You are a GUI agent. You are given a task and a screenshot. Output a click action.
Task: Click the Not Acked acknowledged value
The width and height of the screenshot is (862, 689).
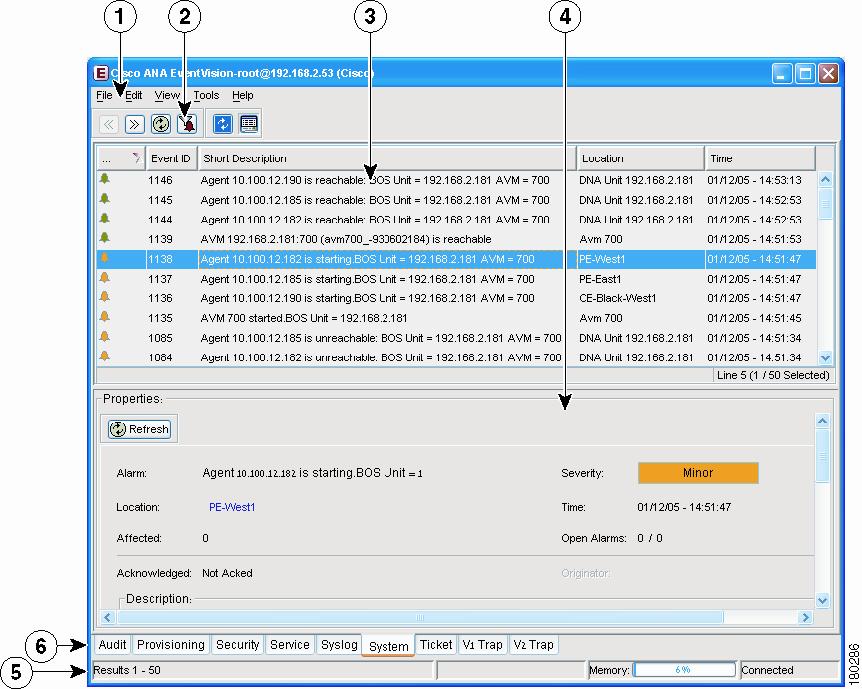click(227, 573)
